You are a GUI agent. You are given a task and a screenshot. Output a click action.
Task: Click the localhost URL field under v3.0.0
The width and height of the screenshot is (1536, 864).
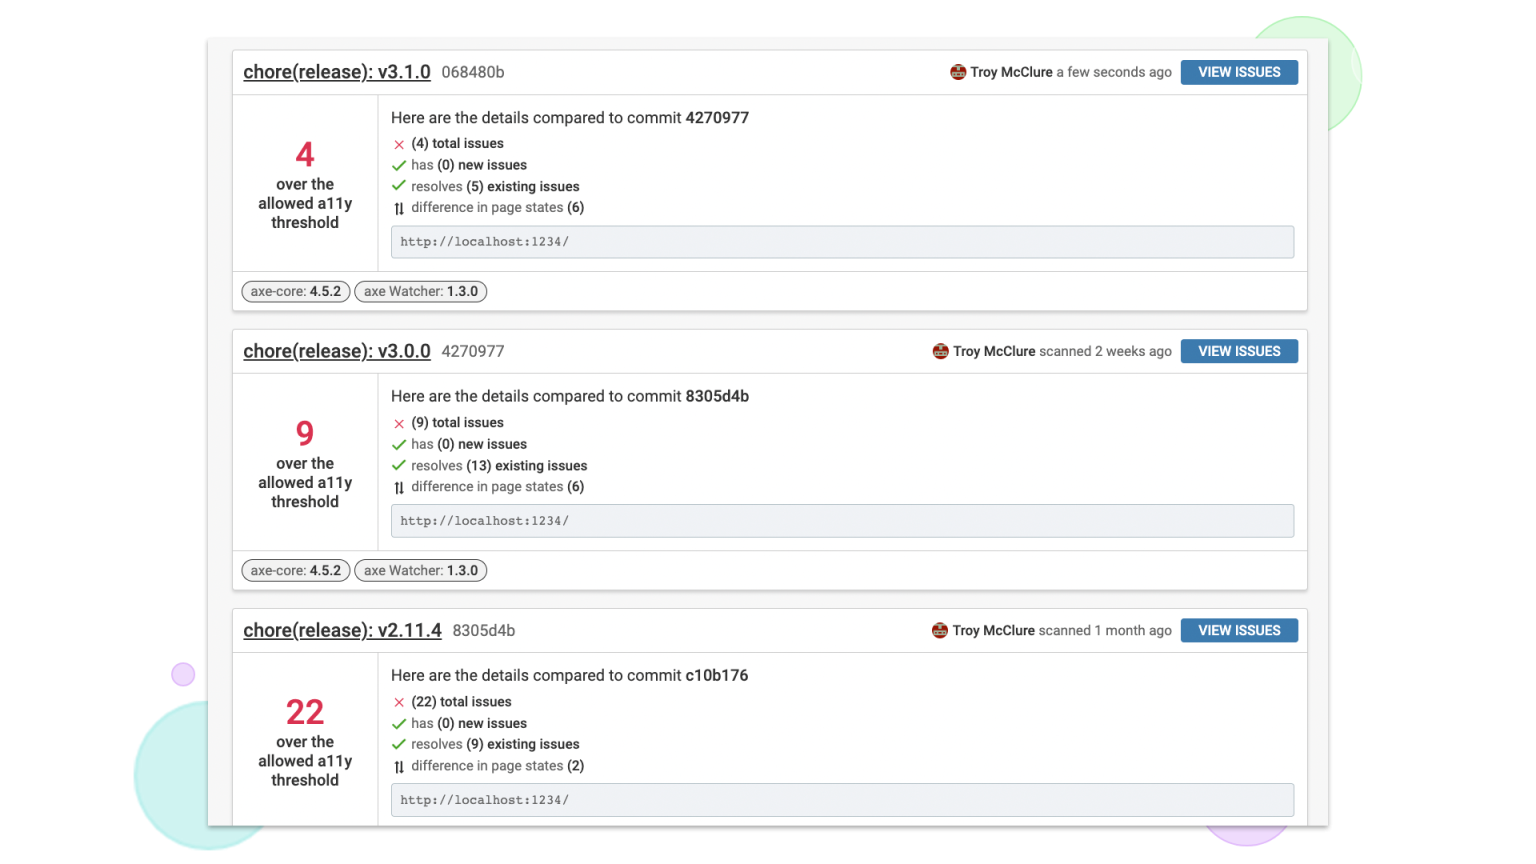click(842, 521)
